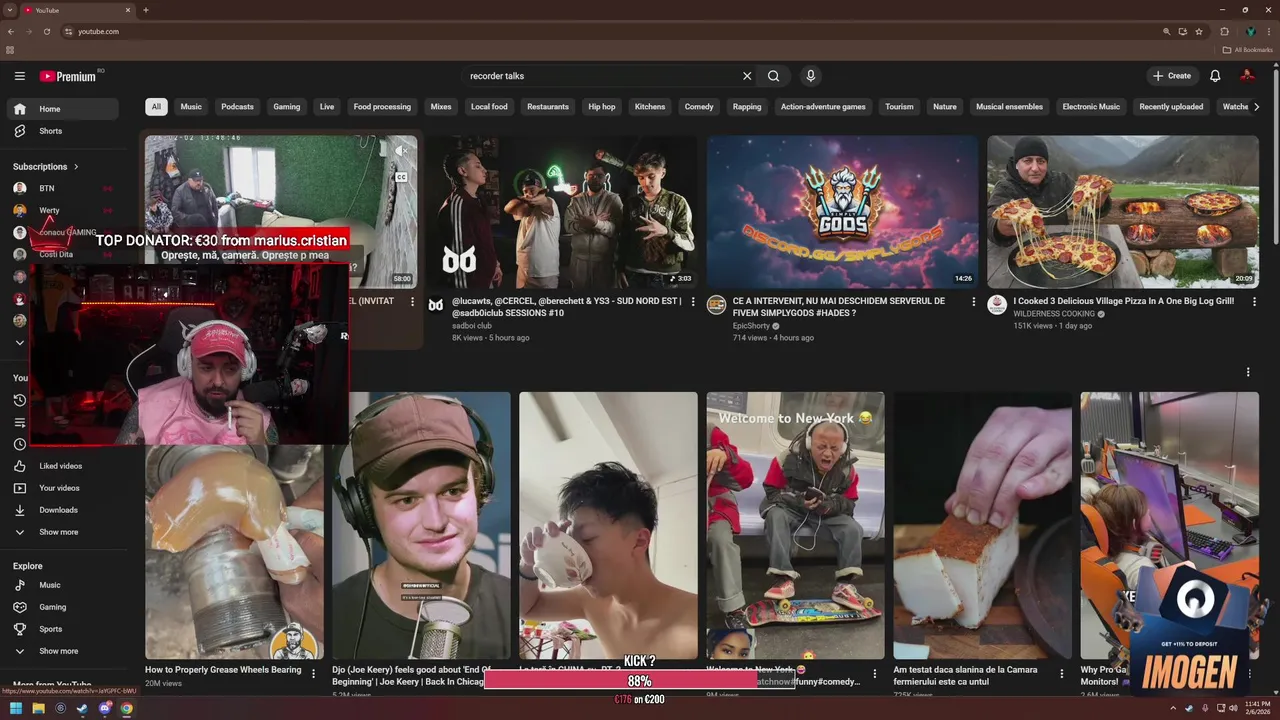Select the Gaming filter chip
1280x720 pixels.
coord(287,107)
